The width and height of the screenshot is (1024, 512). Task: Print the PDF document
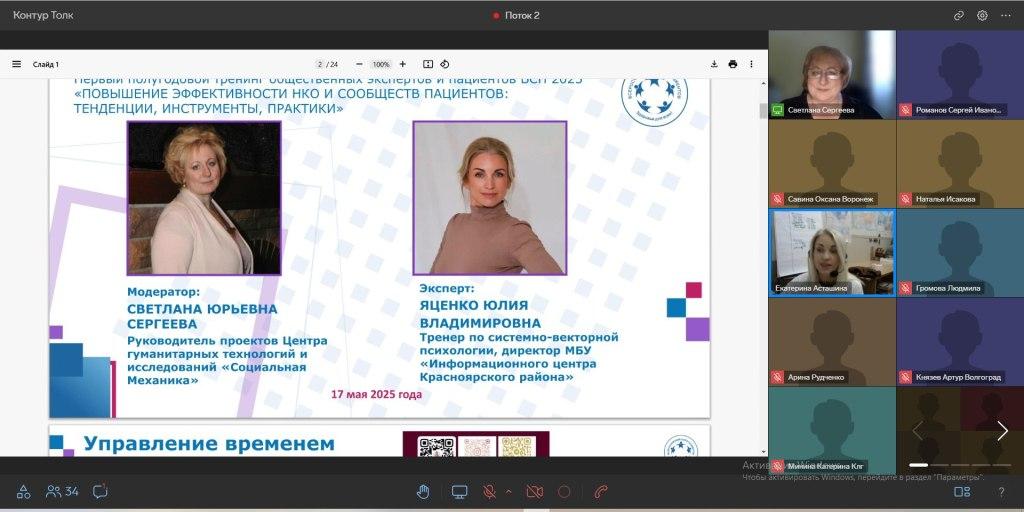click(733, 64)
